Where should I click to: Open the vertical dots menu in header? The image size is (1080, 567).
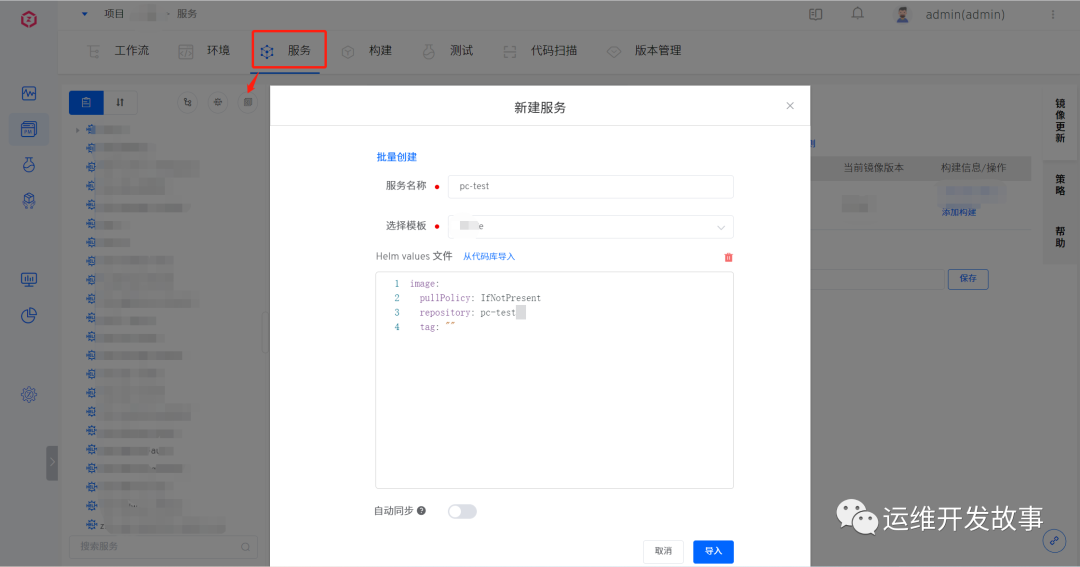(x=1053, y=14)
